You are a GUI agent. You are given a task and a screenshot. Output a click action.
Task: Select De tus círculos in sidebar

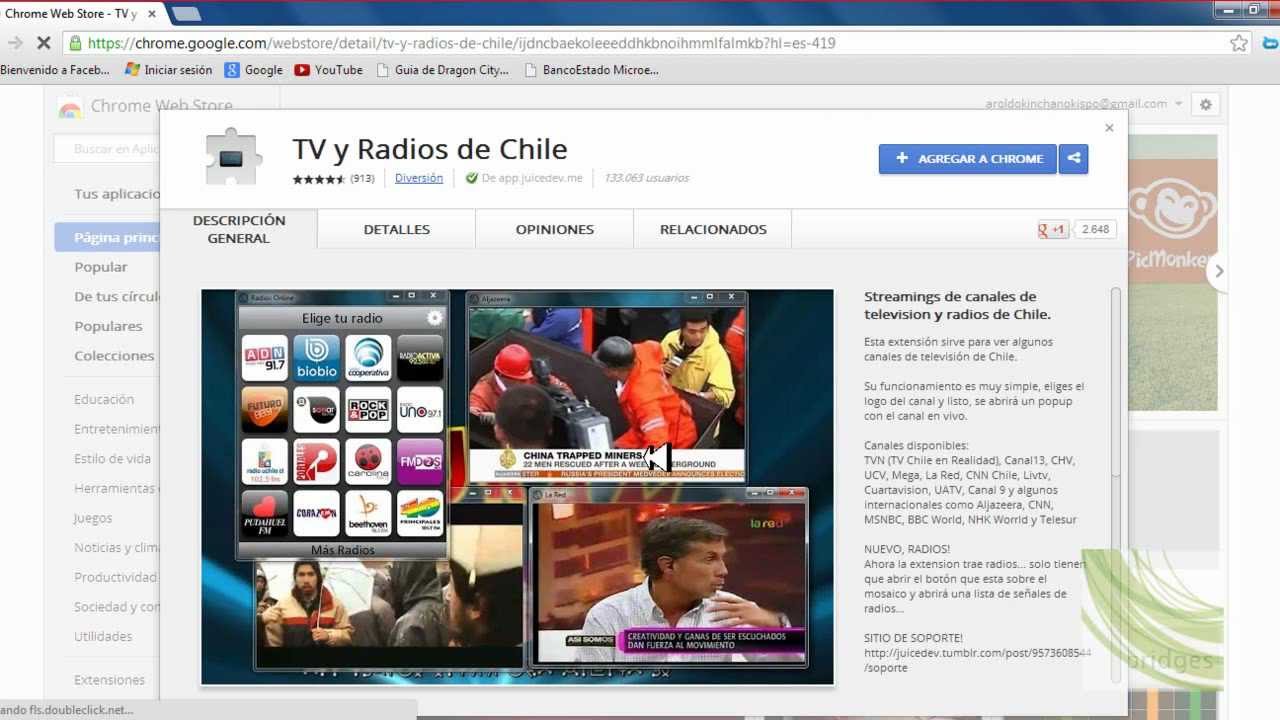(116, 296)
